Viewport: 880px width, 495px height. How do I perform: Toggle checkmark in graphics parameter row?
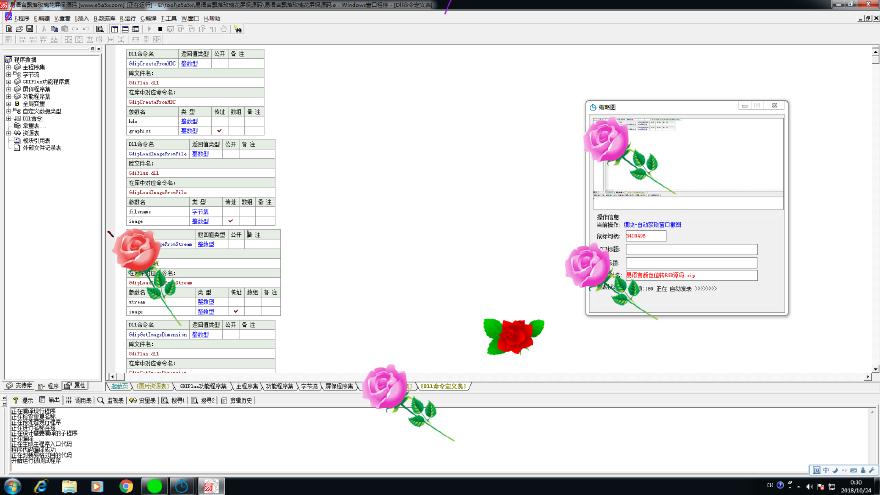219,130
